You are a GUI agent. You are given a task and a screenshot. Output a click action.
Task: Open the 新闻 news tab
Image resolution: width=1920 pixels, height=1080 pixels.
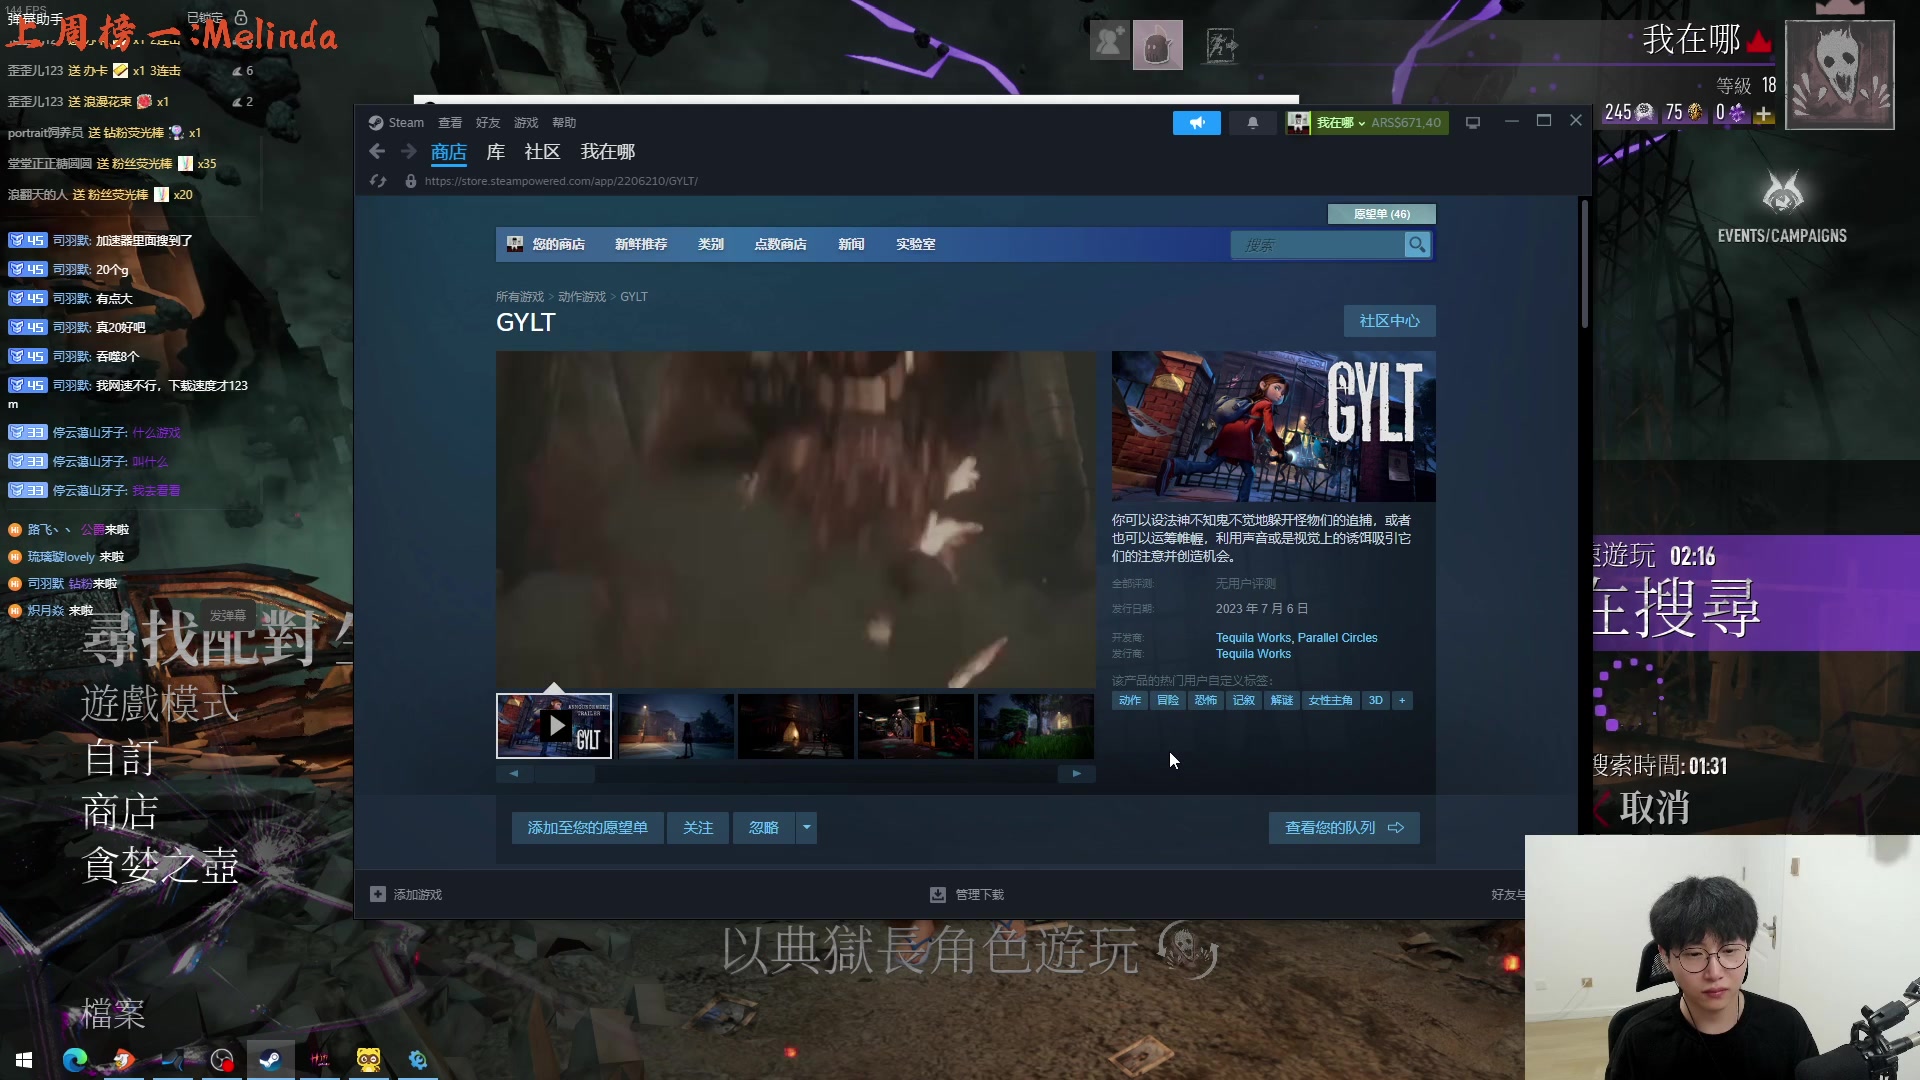851,244
